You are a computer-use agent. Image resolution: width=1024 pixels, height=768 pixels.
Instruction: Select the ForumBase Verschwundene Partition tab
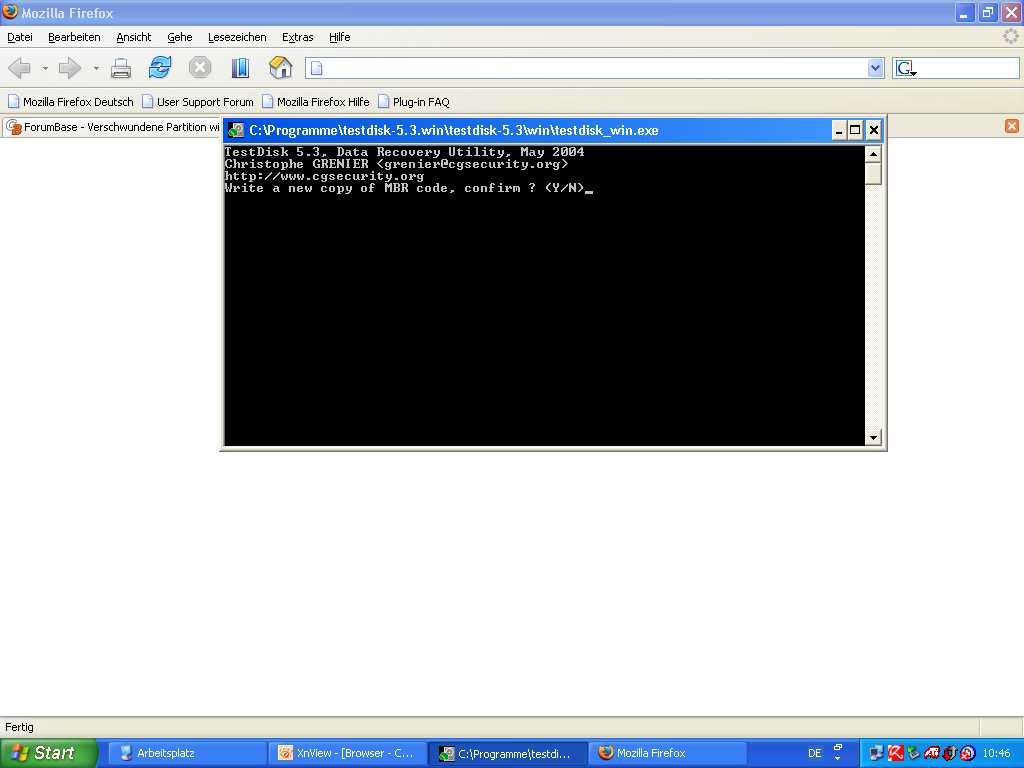click(x=112, y=127)
